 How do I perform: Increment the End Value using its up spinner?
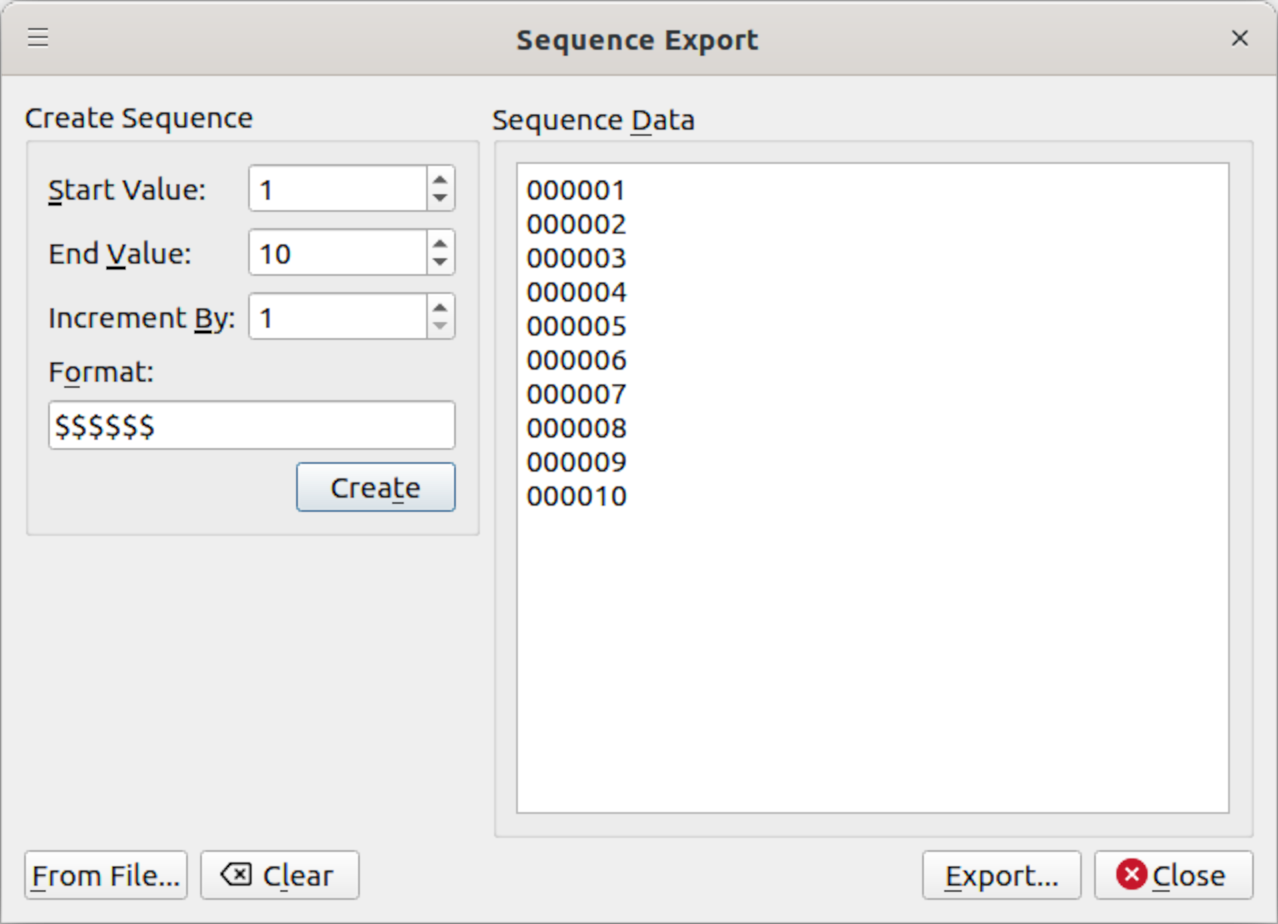pos(440,242)
